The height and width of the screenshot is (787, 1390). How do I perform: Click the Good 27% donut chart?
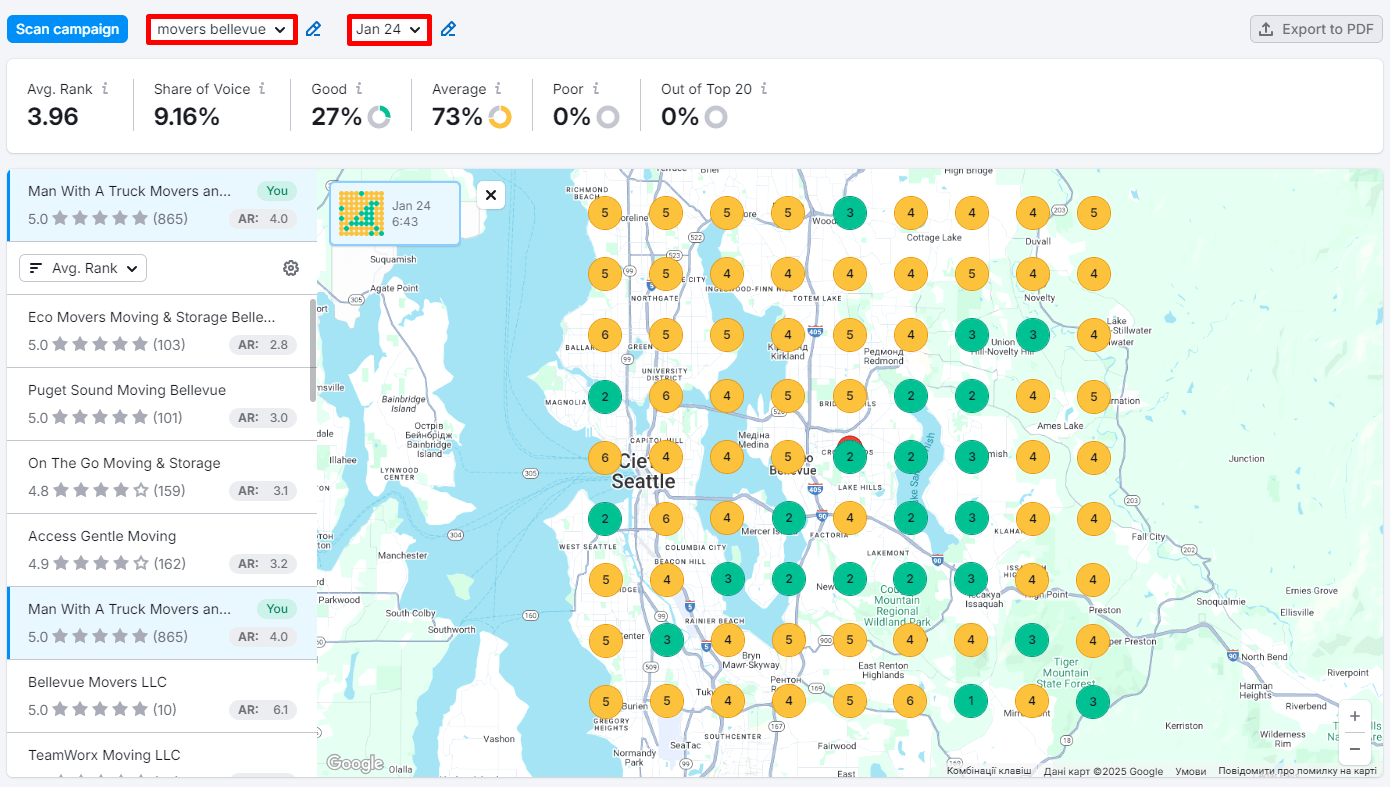coord(379,117)
